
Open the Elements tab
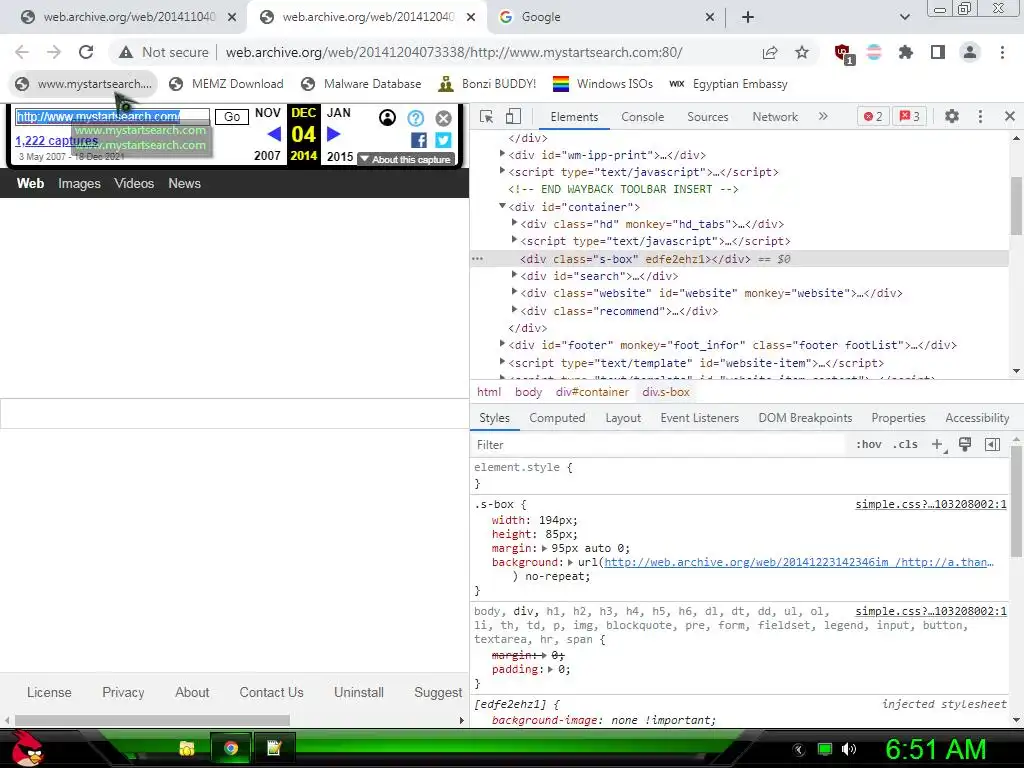574,117
